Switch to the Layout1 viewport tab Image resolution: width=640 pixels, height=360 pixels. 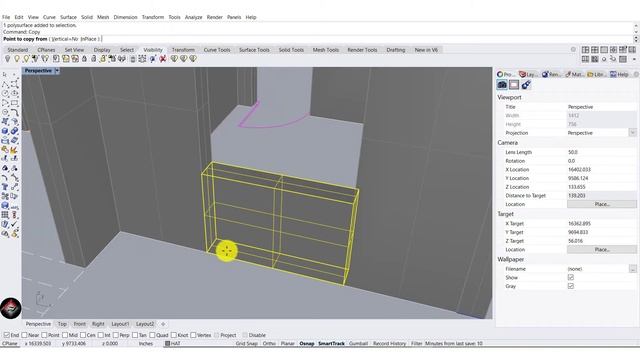[120, 324]
